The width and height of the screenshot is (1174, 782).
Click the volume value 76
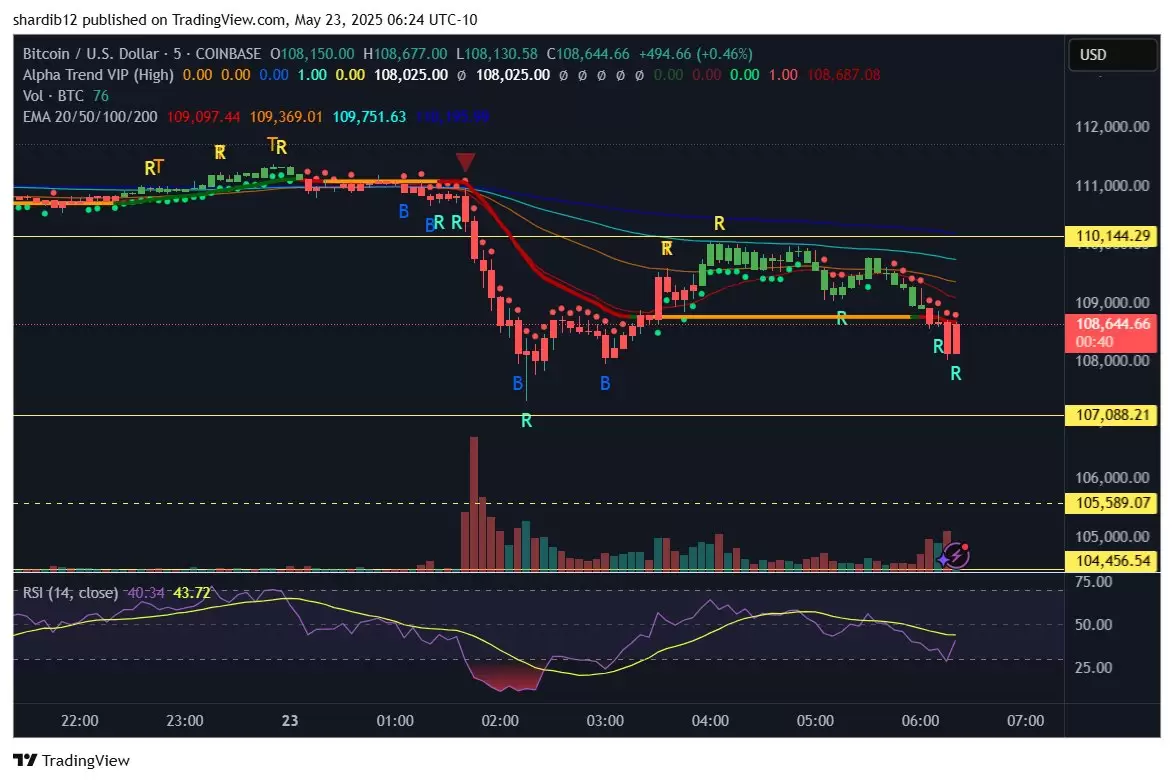[x=100, y=96]
